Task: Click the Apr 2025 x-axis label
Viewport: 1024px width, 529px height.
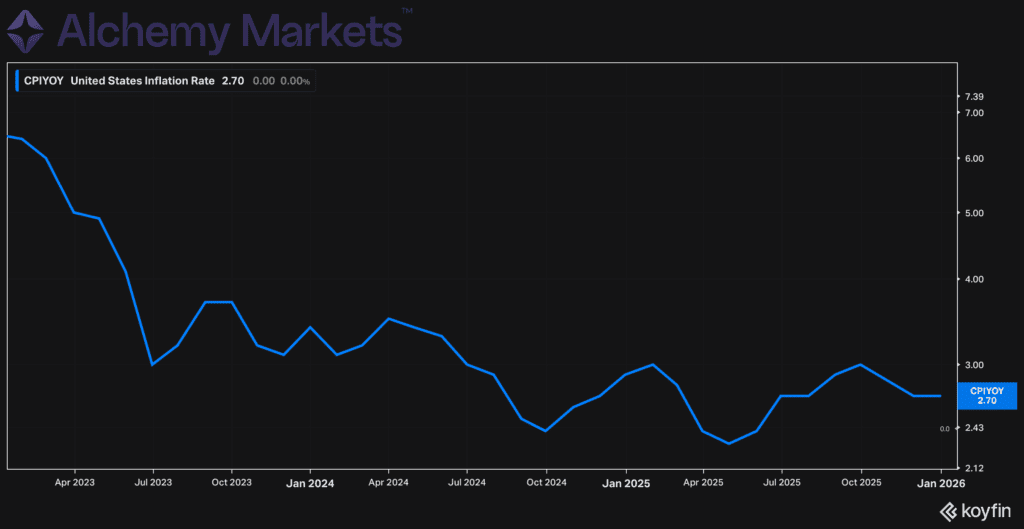Action: 704,483
